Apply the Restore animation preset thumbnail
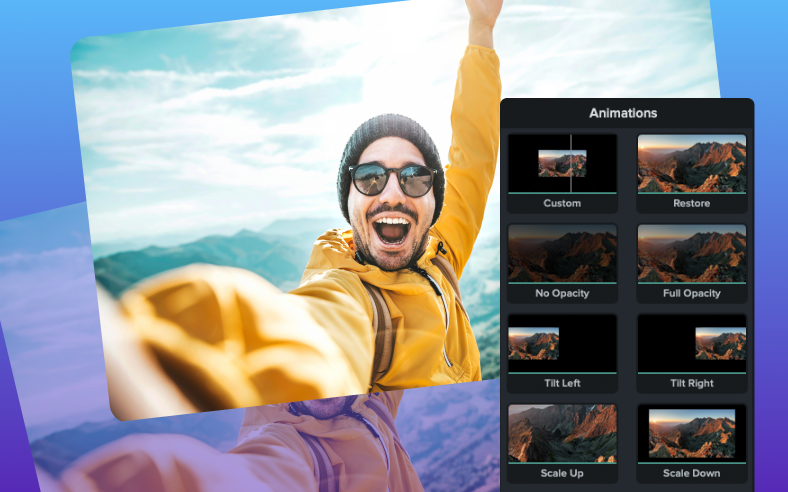The image size is (788, 492). pos(691,163)
